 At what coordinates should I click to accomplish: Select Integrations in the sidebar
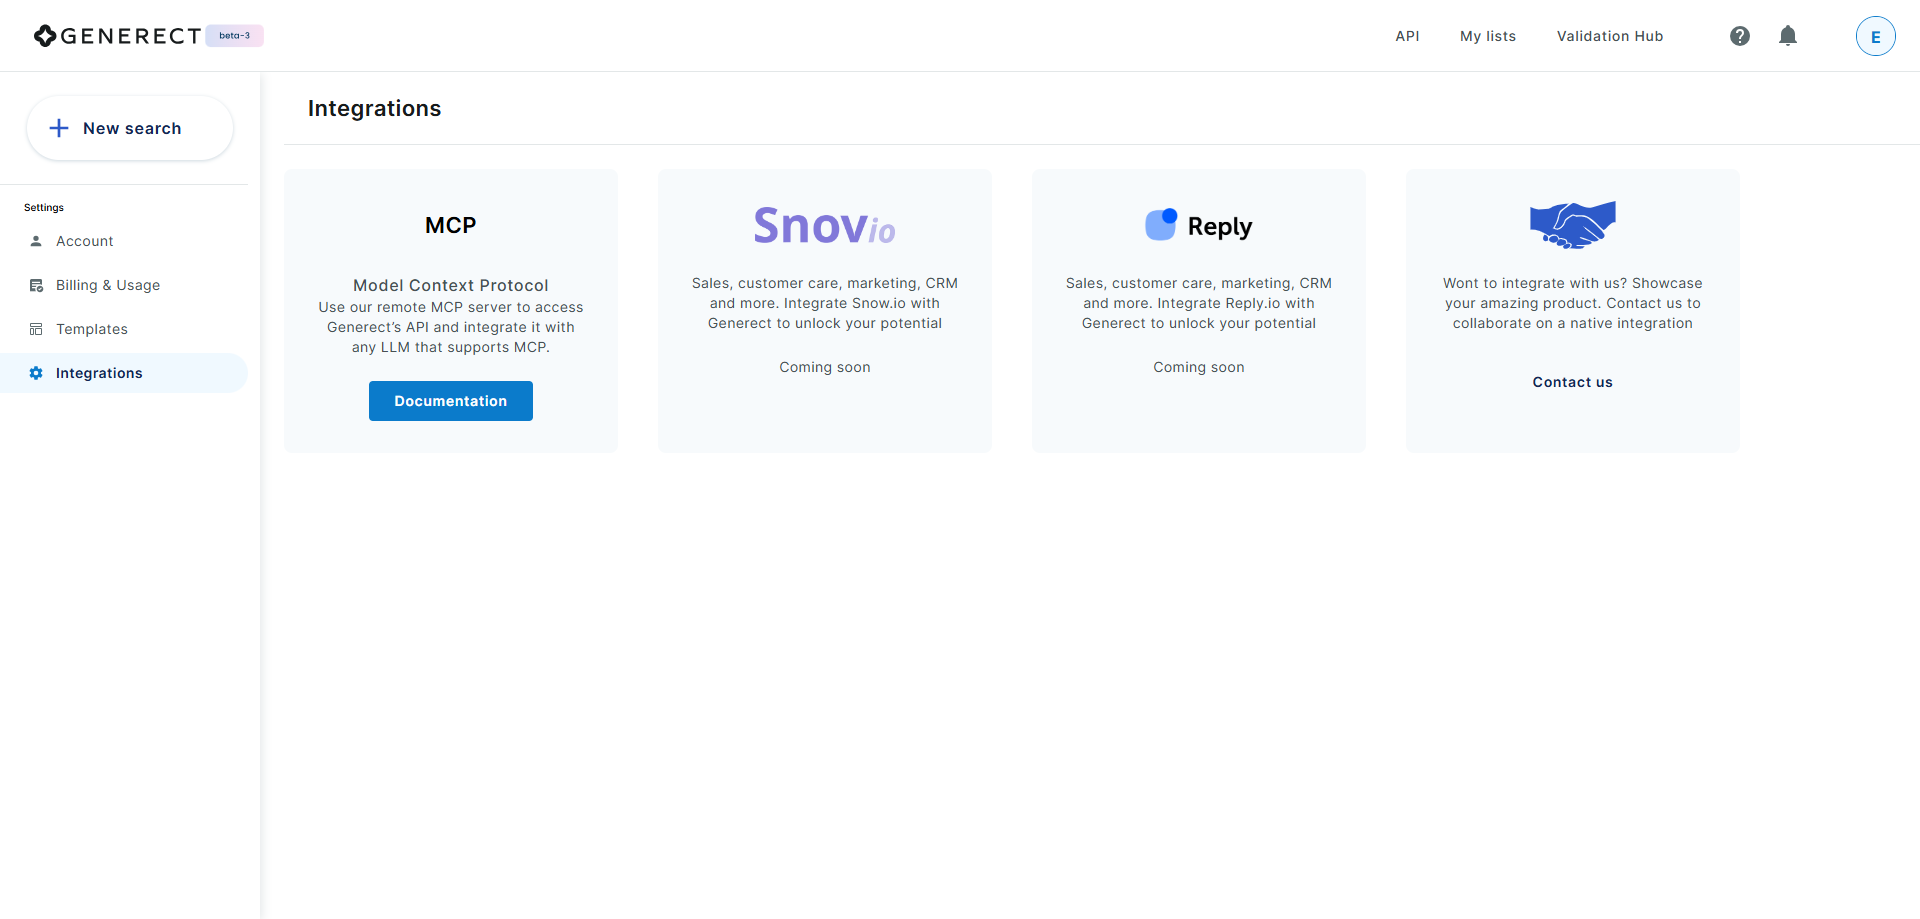click(x=124, y=373)
